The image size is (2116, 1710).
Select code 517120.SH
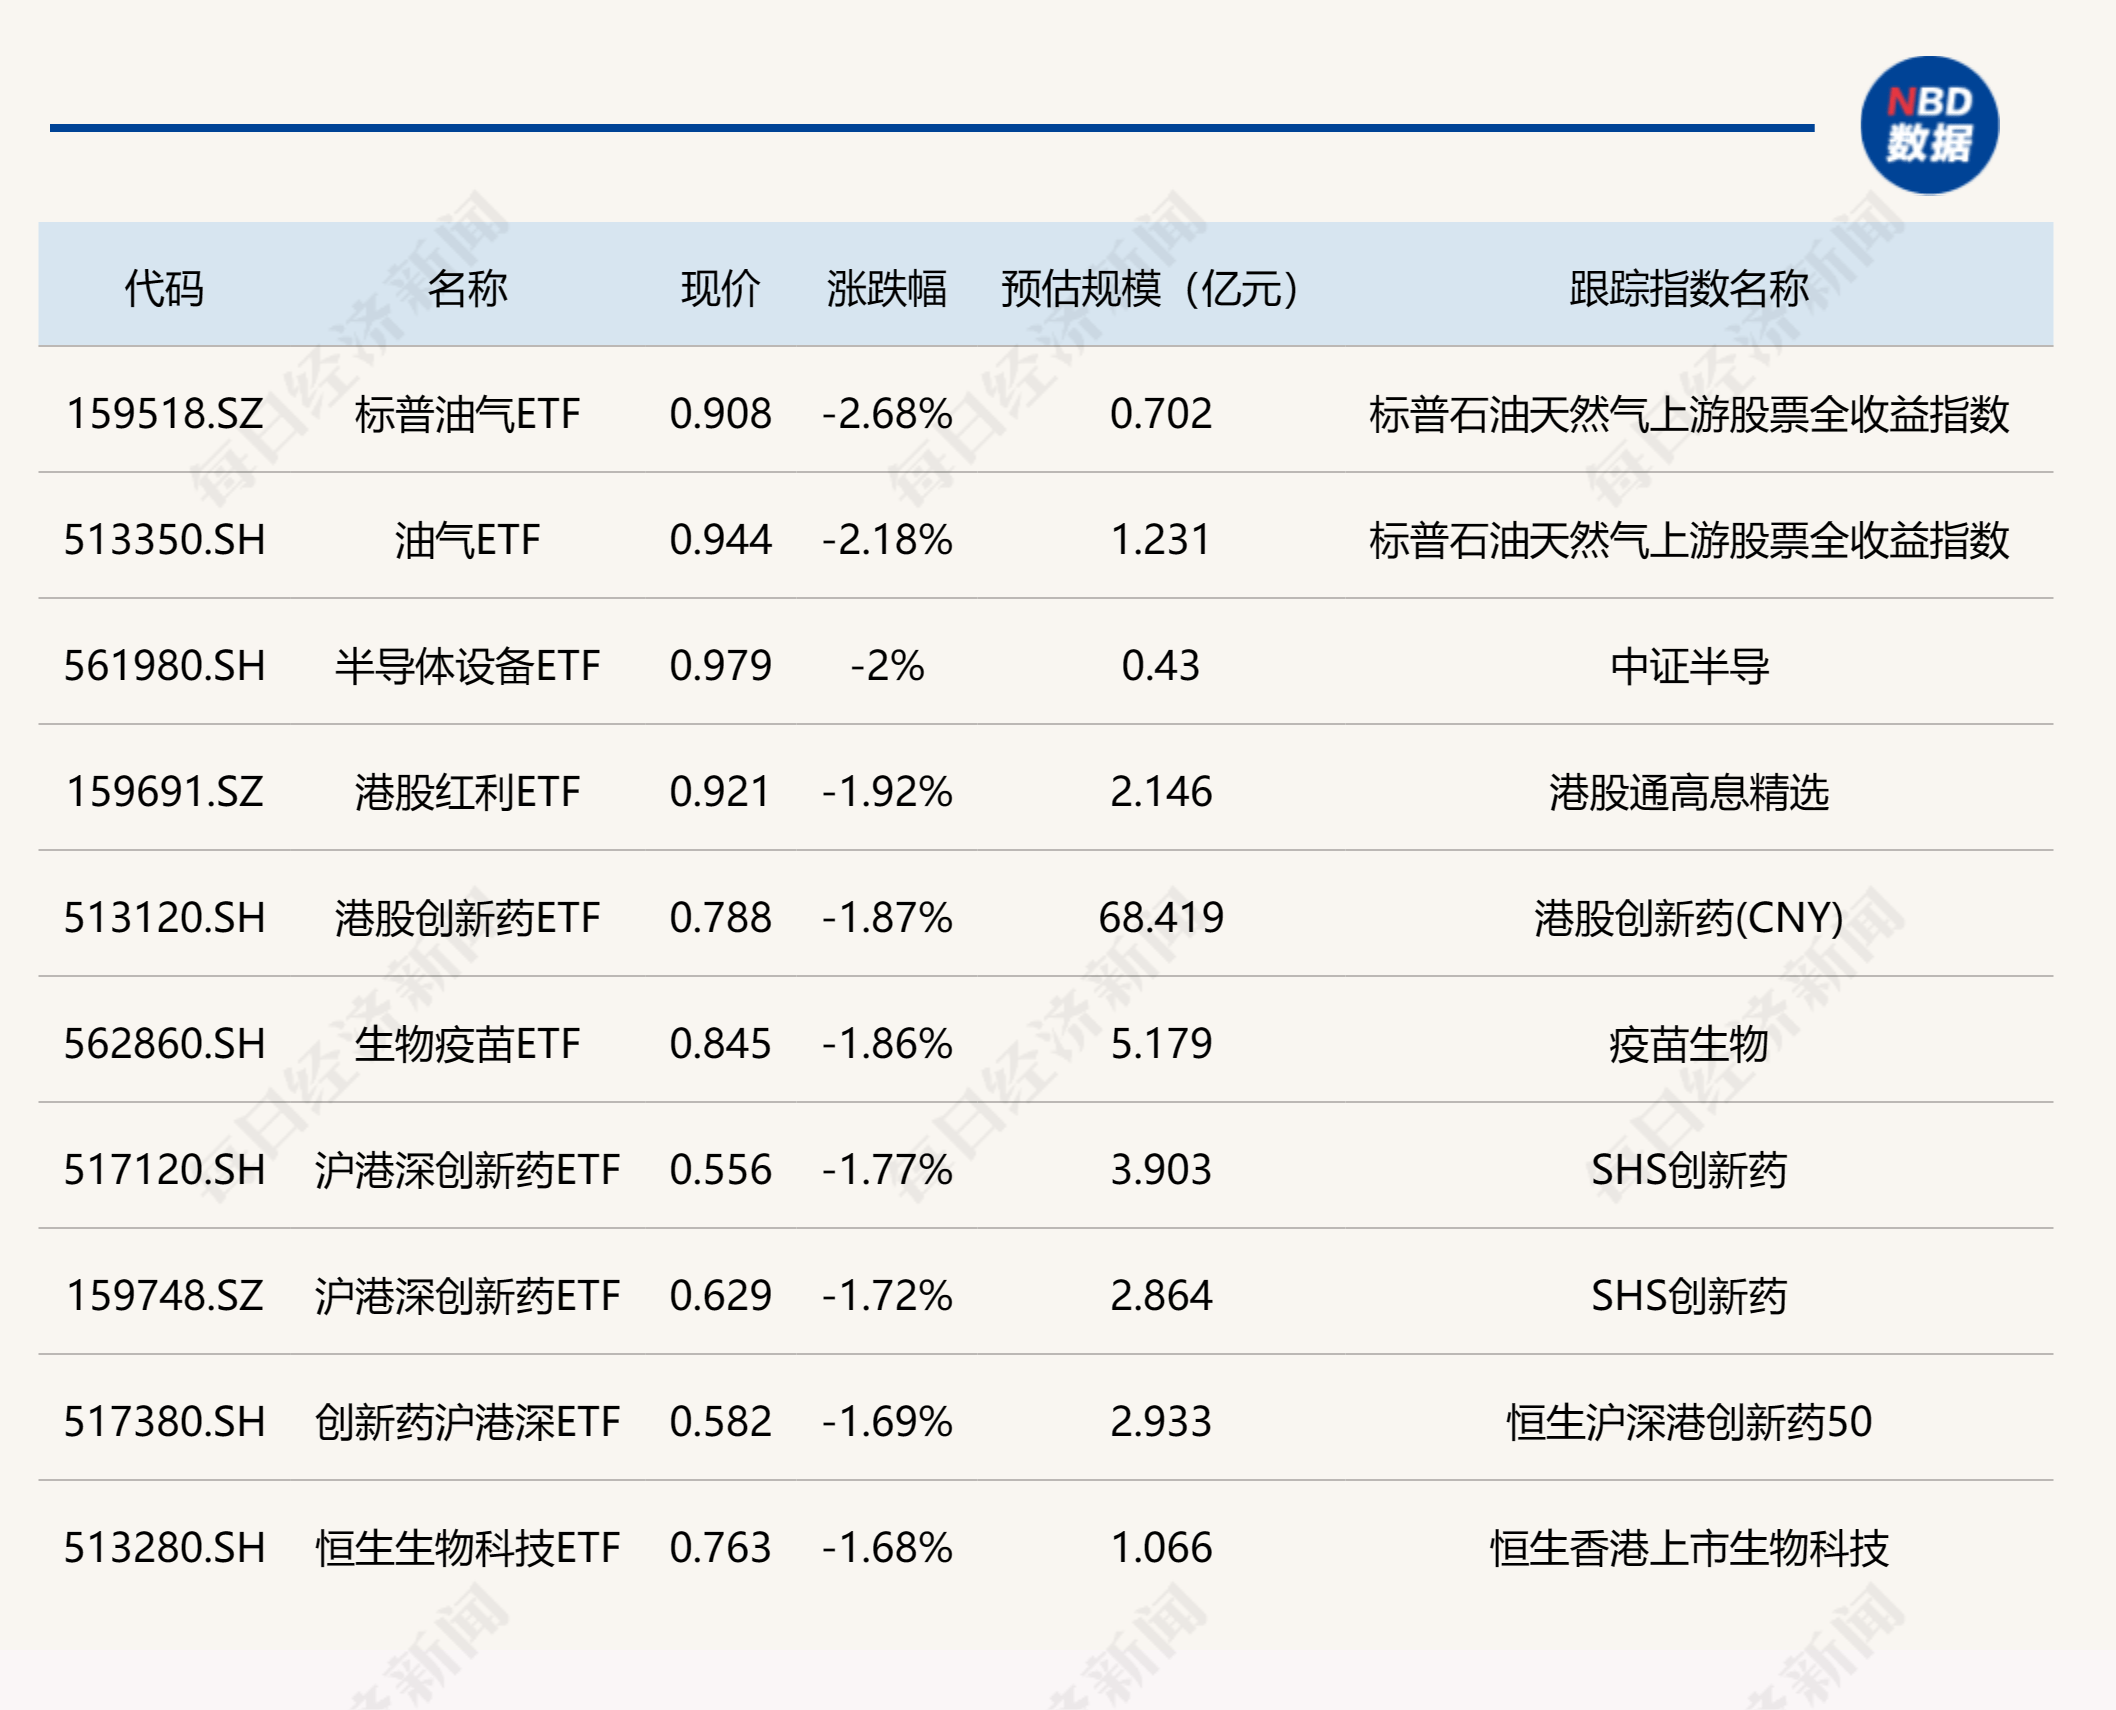click(x=164, y=1170)
